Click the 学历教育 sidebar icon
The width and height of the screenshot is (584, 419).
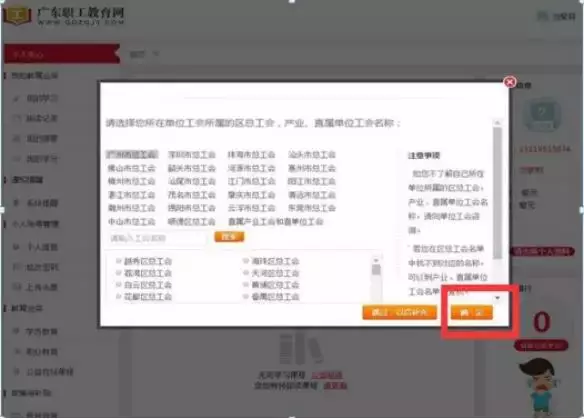[x=17, y=331]
